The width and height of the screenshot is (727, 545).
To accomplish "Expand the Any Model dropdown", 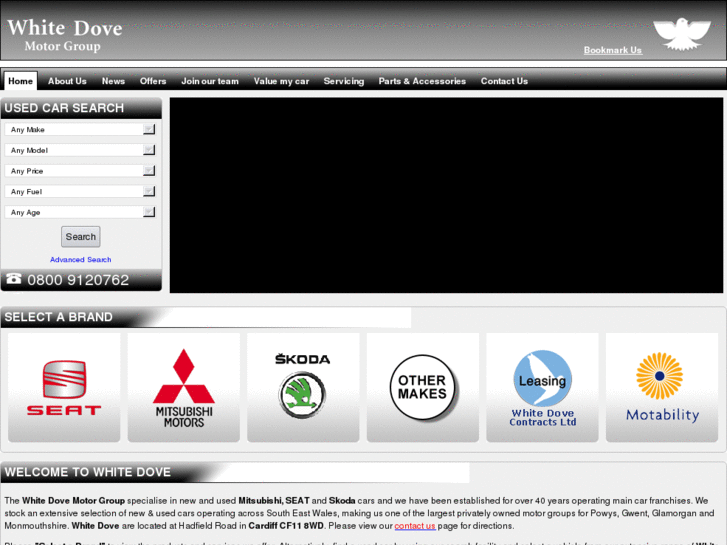I will coord(80,150).
